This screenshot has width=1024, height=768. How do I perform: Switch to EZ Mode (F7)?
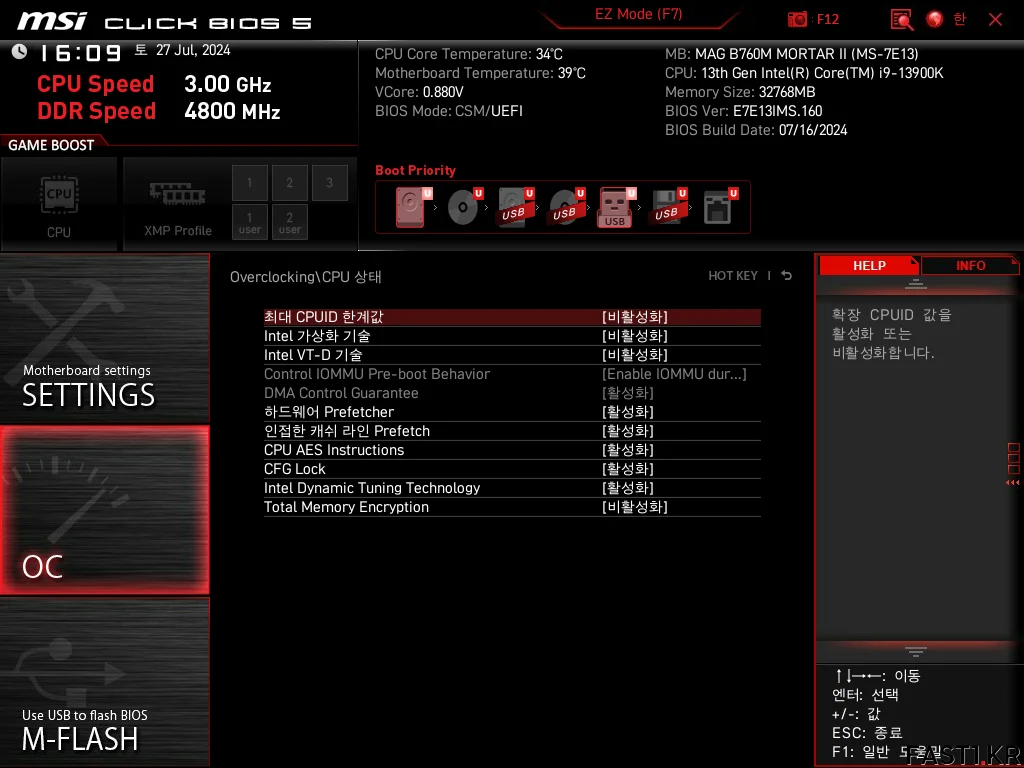pos(638,14)
